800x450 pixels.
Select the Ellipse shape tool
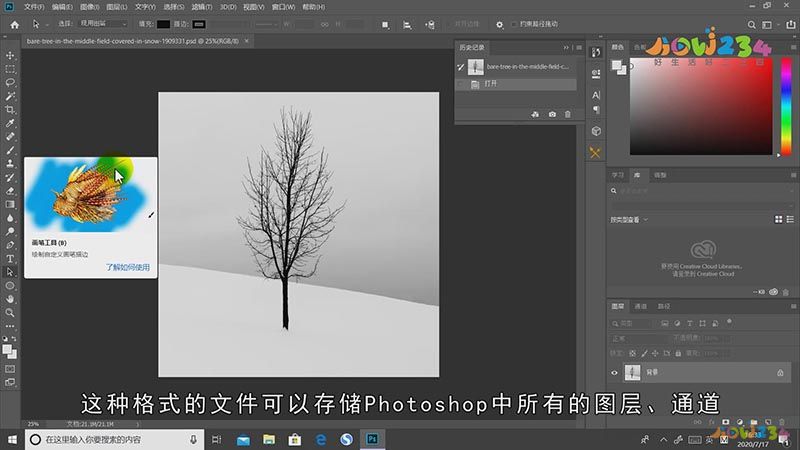[10, 286]
